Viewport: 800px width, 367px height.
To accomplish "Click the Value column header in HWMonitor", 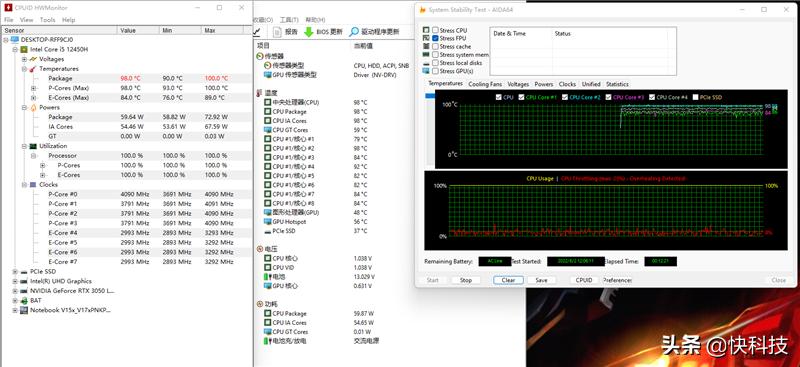I will point(138,31).
